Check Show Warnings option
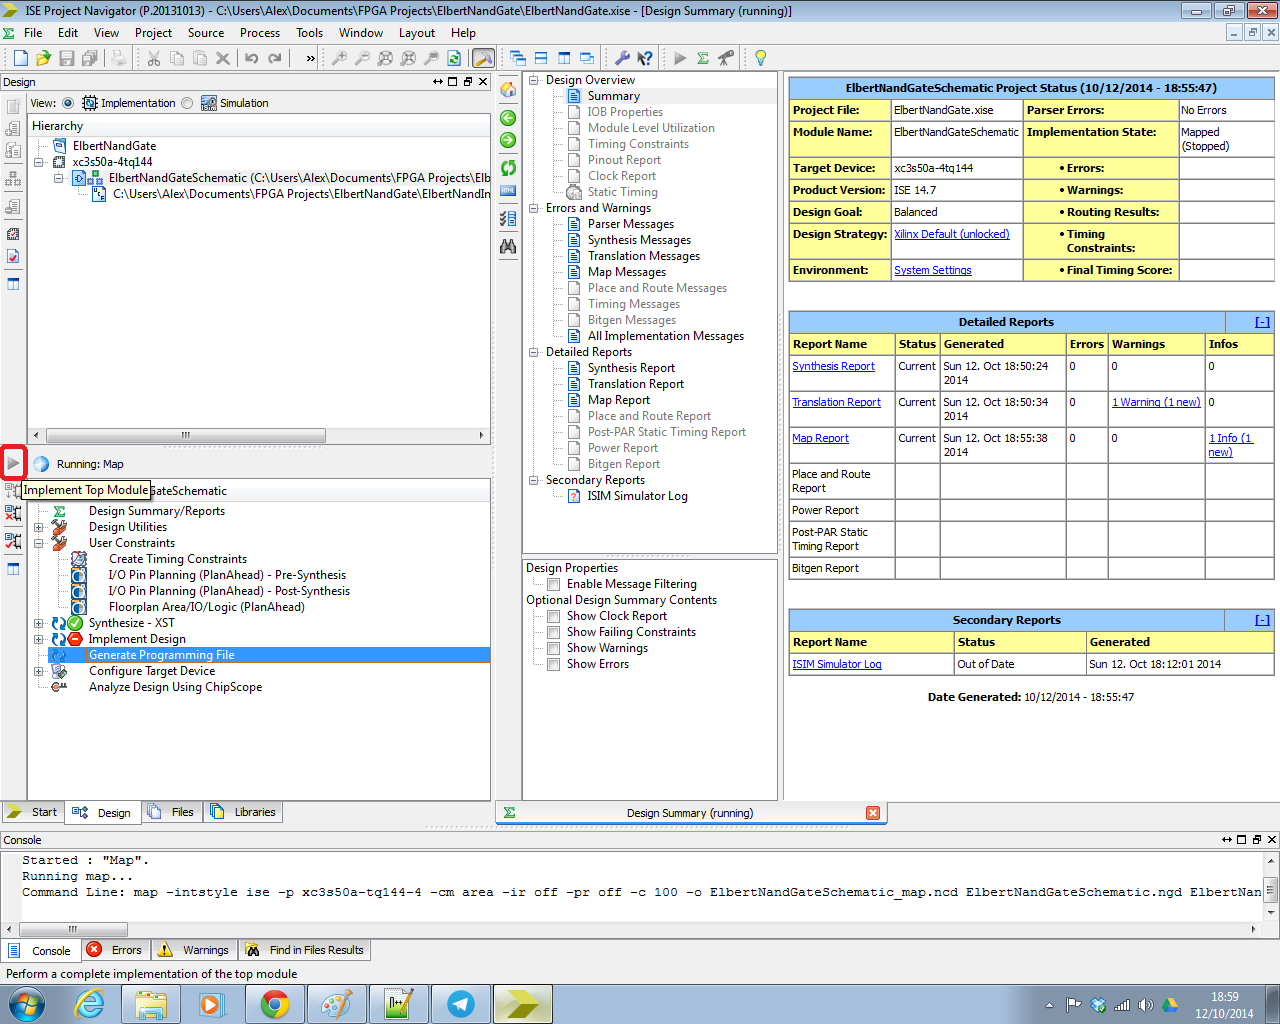Image resolution: width=1280 pixels, height=1024 pixels. pos(553,649)
